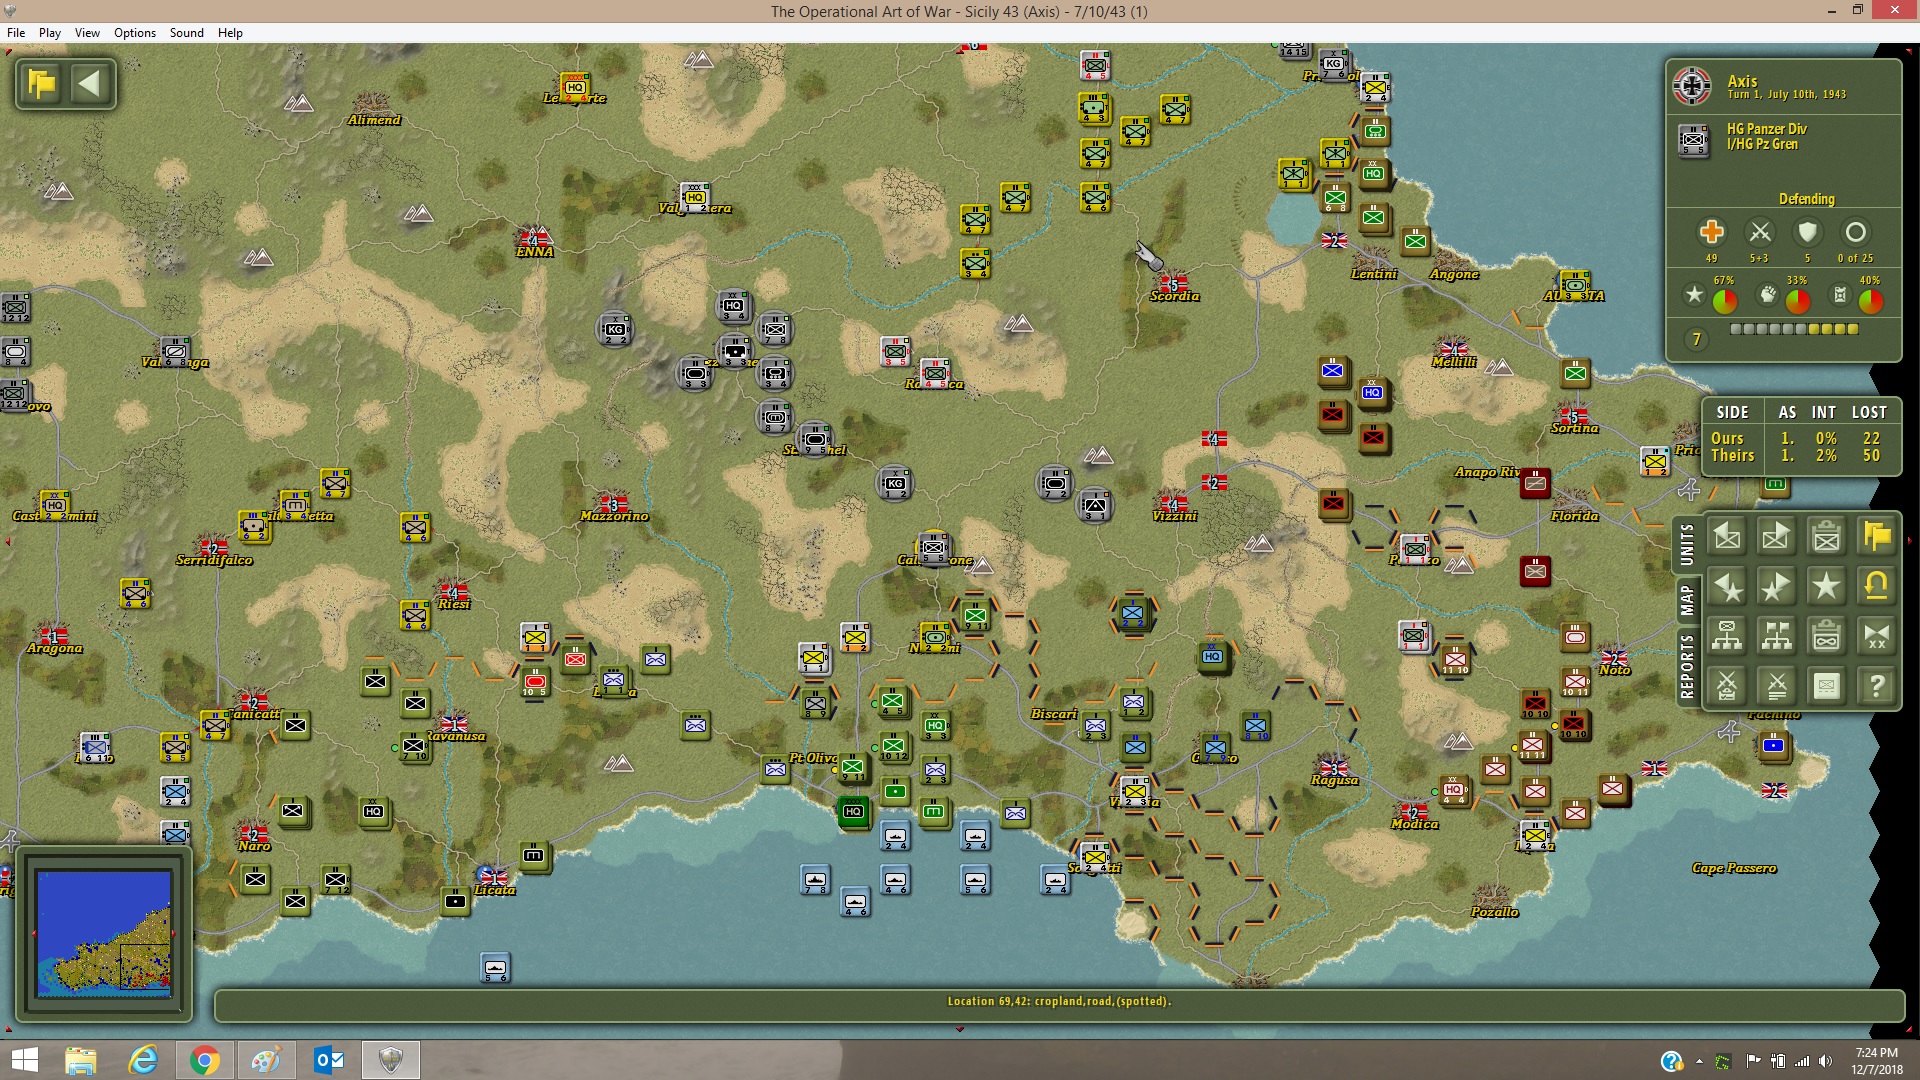Screen dimensions: 1920x1080
Task: Click the Axis iron cross emblem
Action: pyautogui.click(x=1692, y=86)
